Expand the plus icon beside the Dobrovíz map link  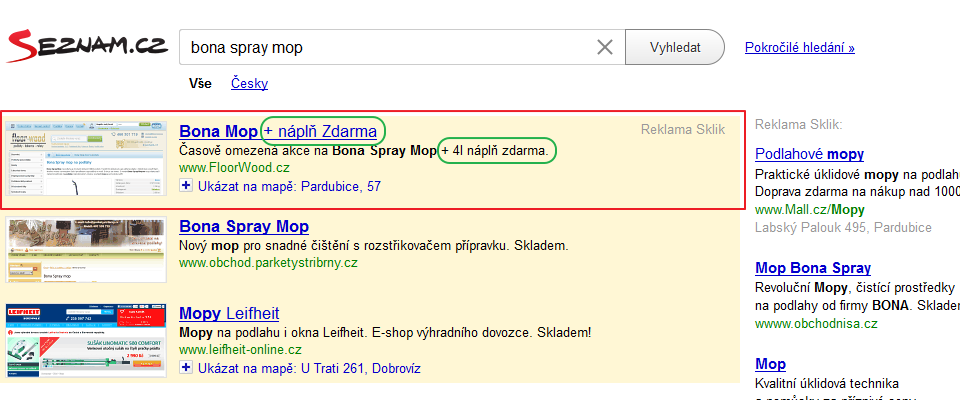click(185, 368)
